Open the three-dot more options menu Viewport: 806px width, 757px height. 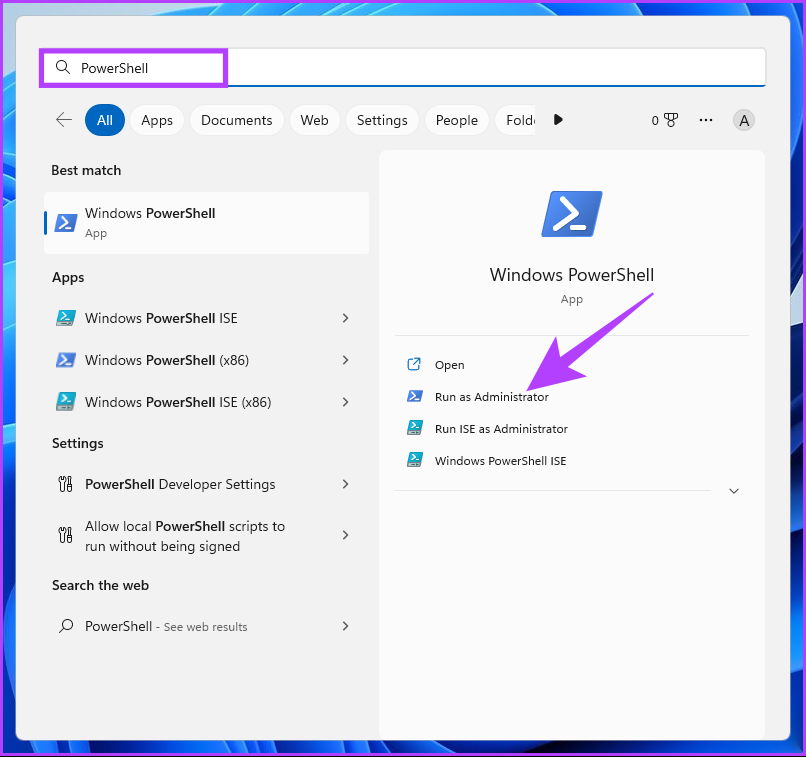706,120
